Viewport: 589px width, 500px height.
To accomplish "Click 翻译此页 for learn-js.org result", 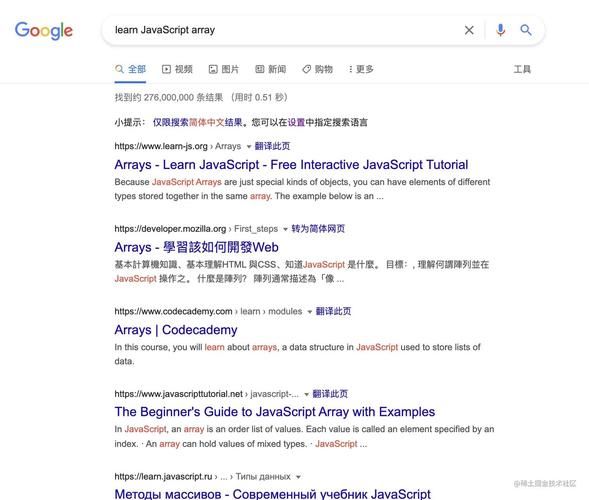I will [x=272, y=146].
